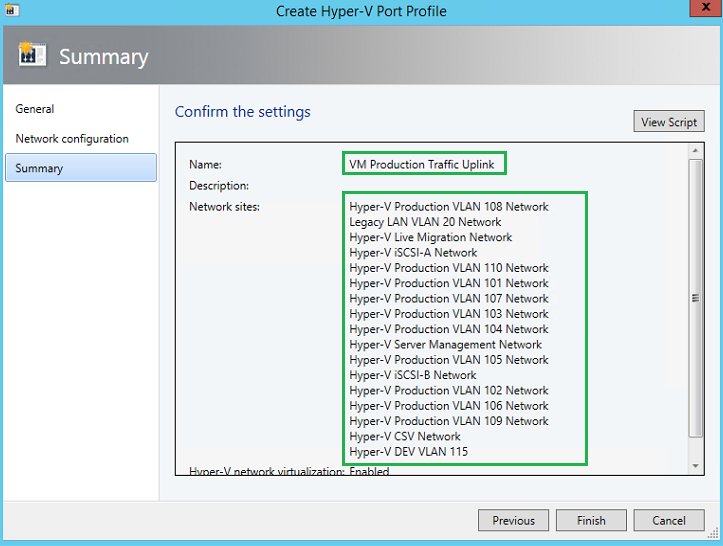
Task: Click 'Hyper-V Production VLAN 101 Network' entry
Action: tap(449, 283)
